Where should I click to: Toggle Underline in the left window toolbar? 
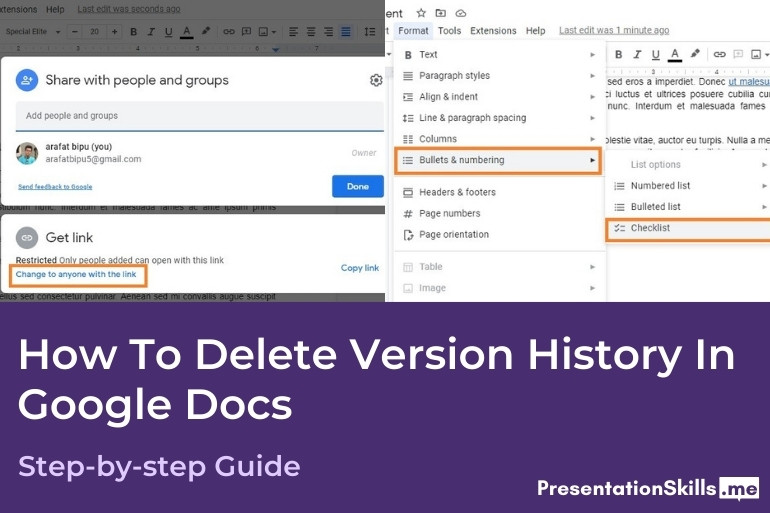168,32
